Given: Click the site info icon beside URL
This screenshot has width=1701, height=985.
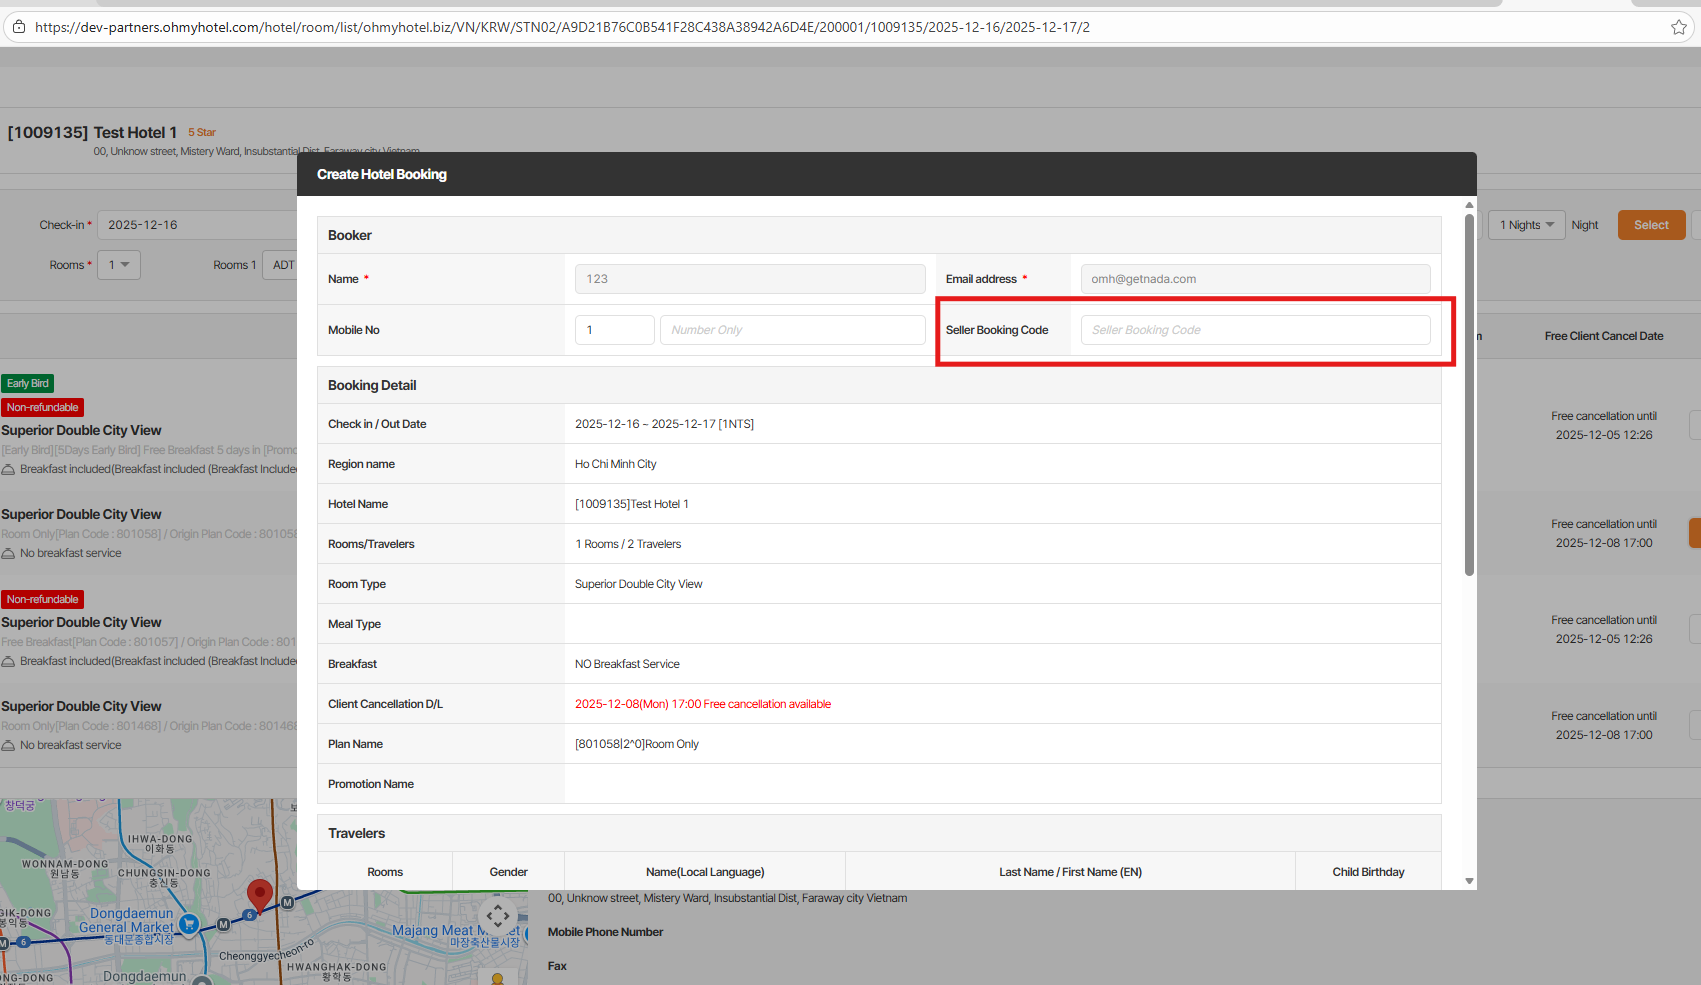Looking at the screenshot, I should pyautogui.click(x=18, y=27).
